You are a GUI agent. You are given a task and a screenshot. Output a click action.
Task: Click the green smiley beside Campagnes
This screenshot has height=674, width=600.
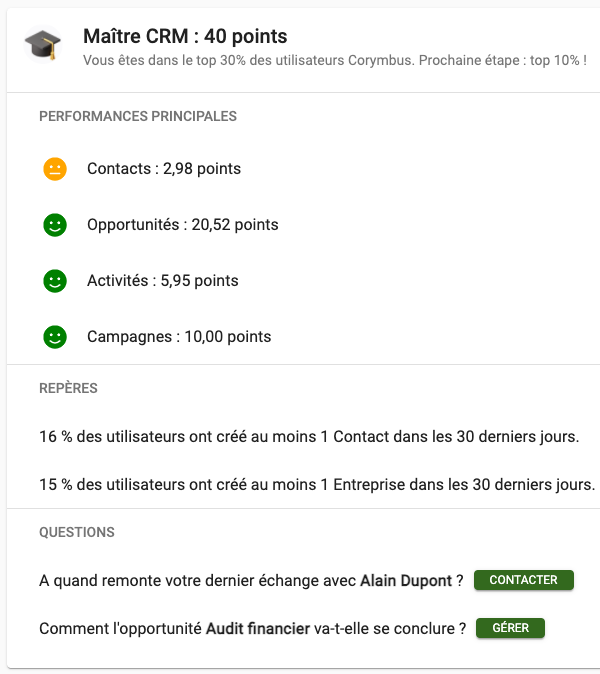[55, 337]
